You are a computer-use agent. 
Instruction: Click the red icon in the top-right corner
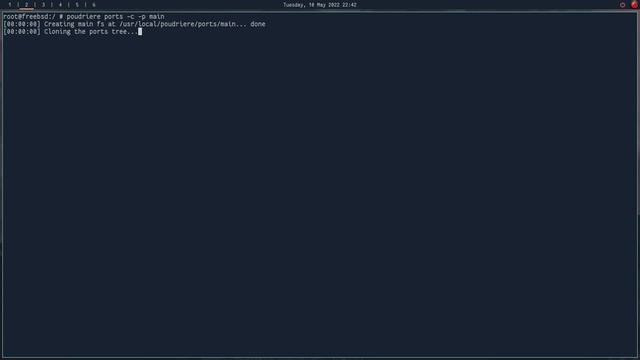point(634,4)
